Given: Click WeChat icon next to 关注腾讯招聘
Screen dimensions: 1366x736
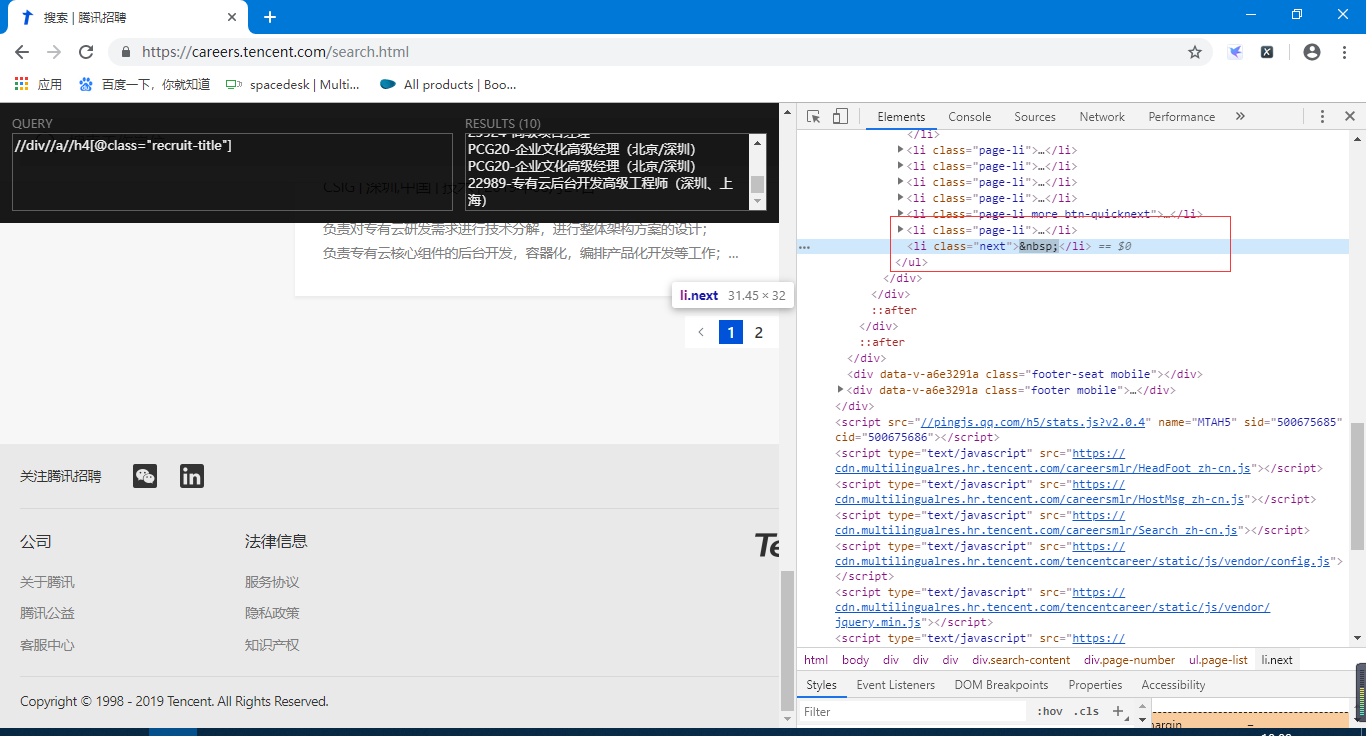Looking at the screenshot, I should 145,476.
